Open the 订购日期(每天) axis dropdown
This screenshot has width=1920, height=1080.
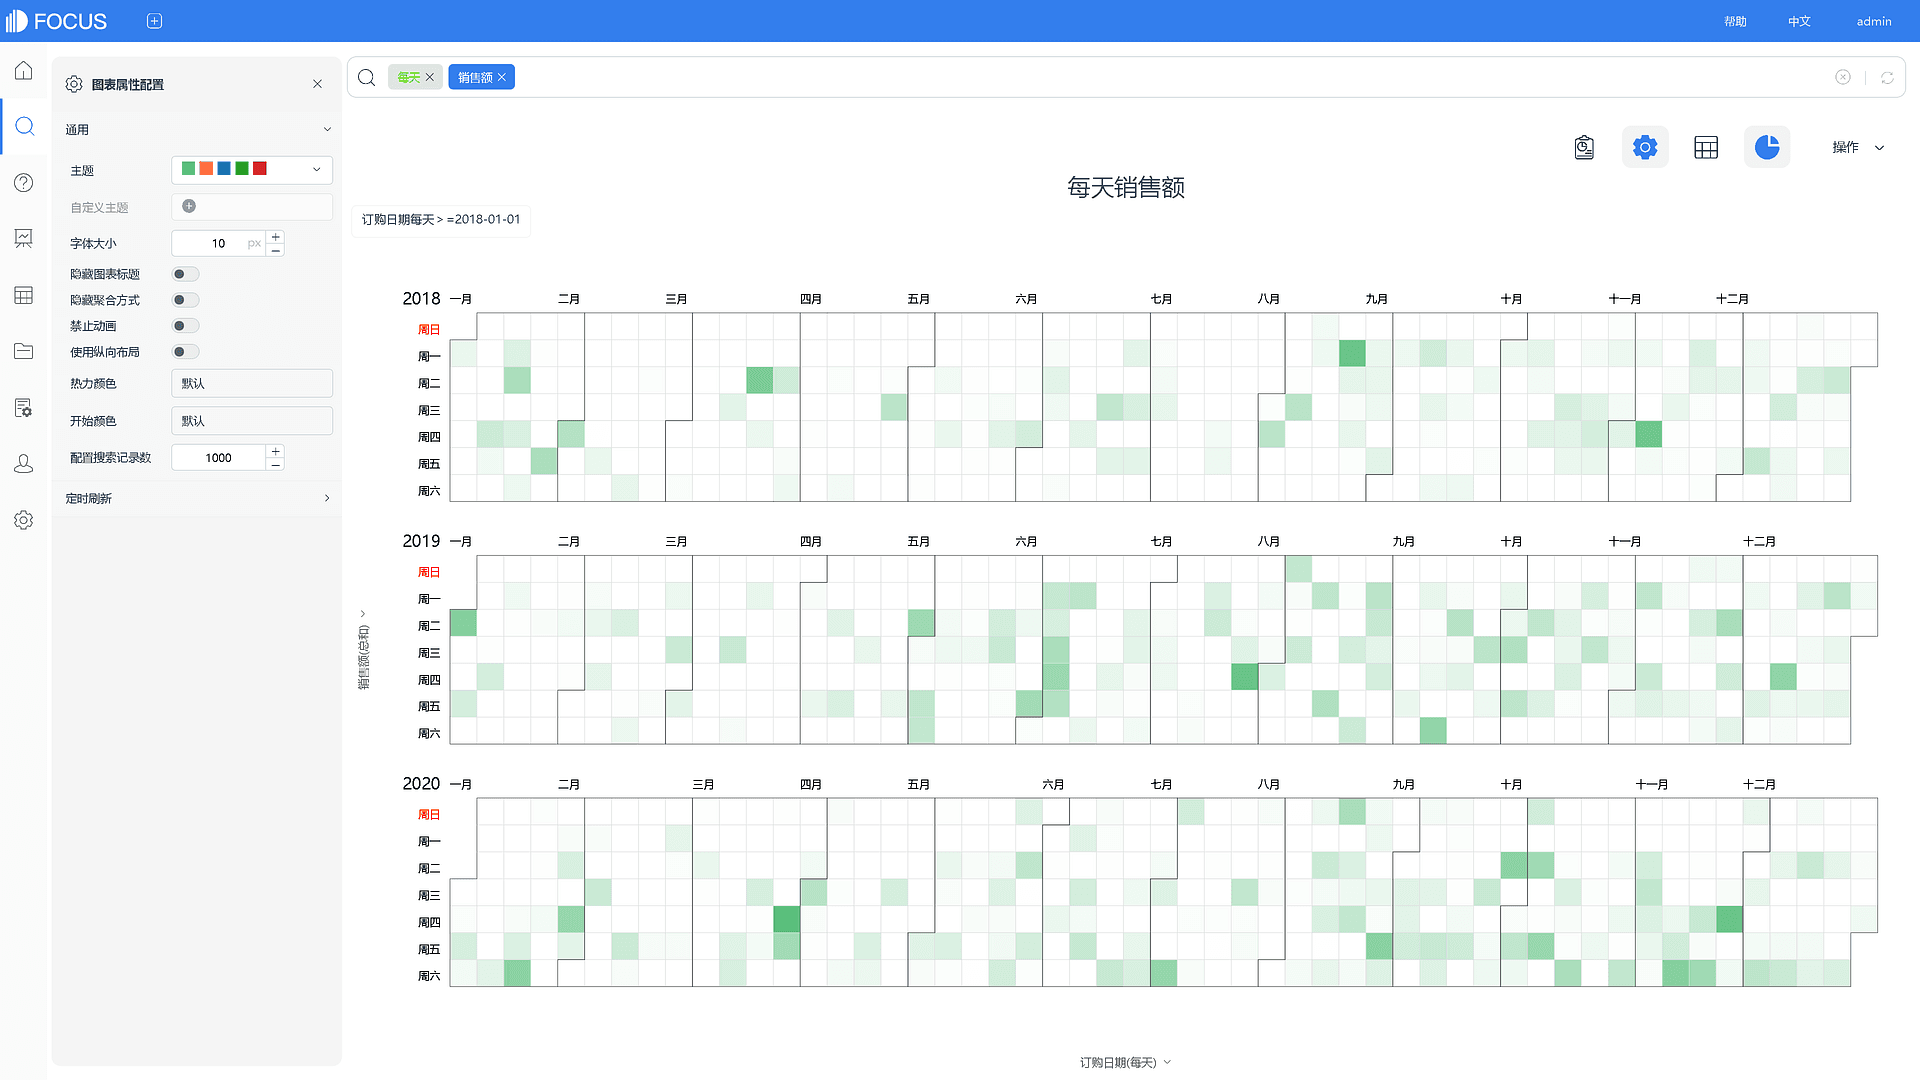click(x=1125, y=1062)
